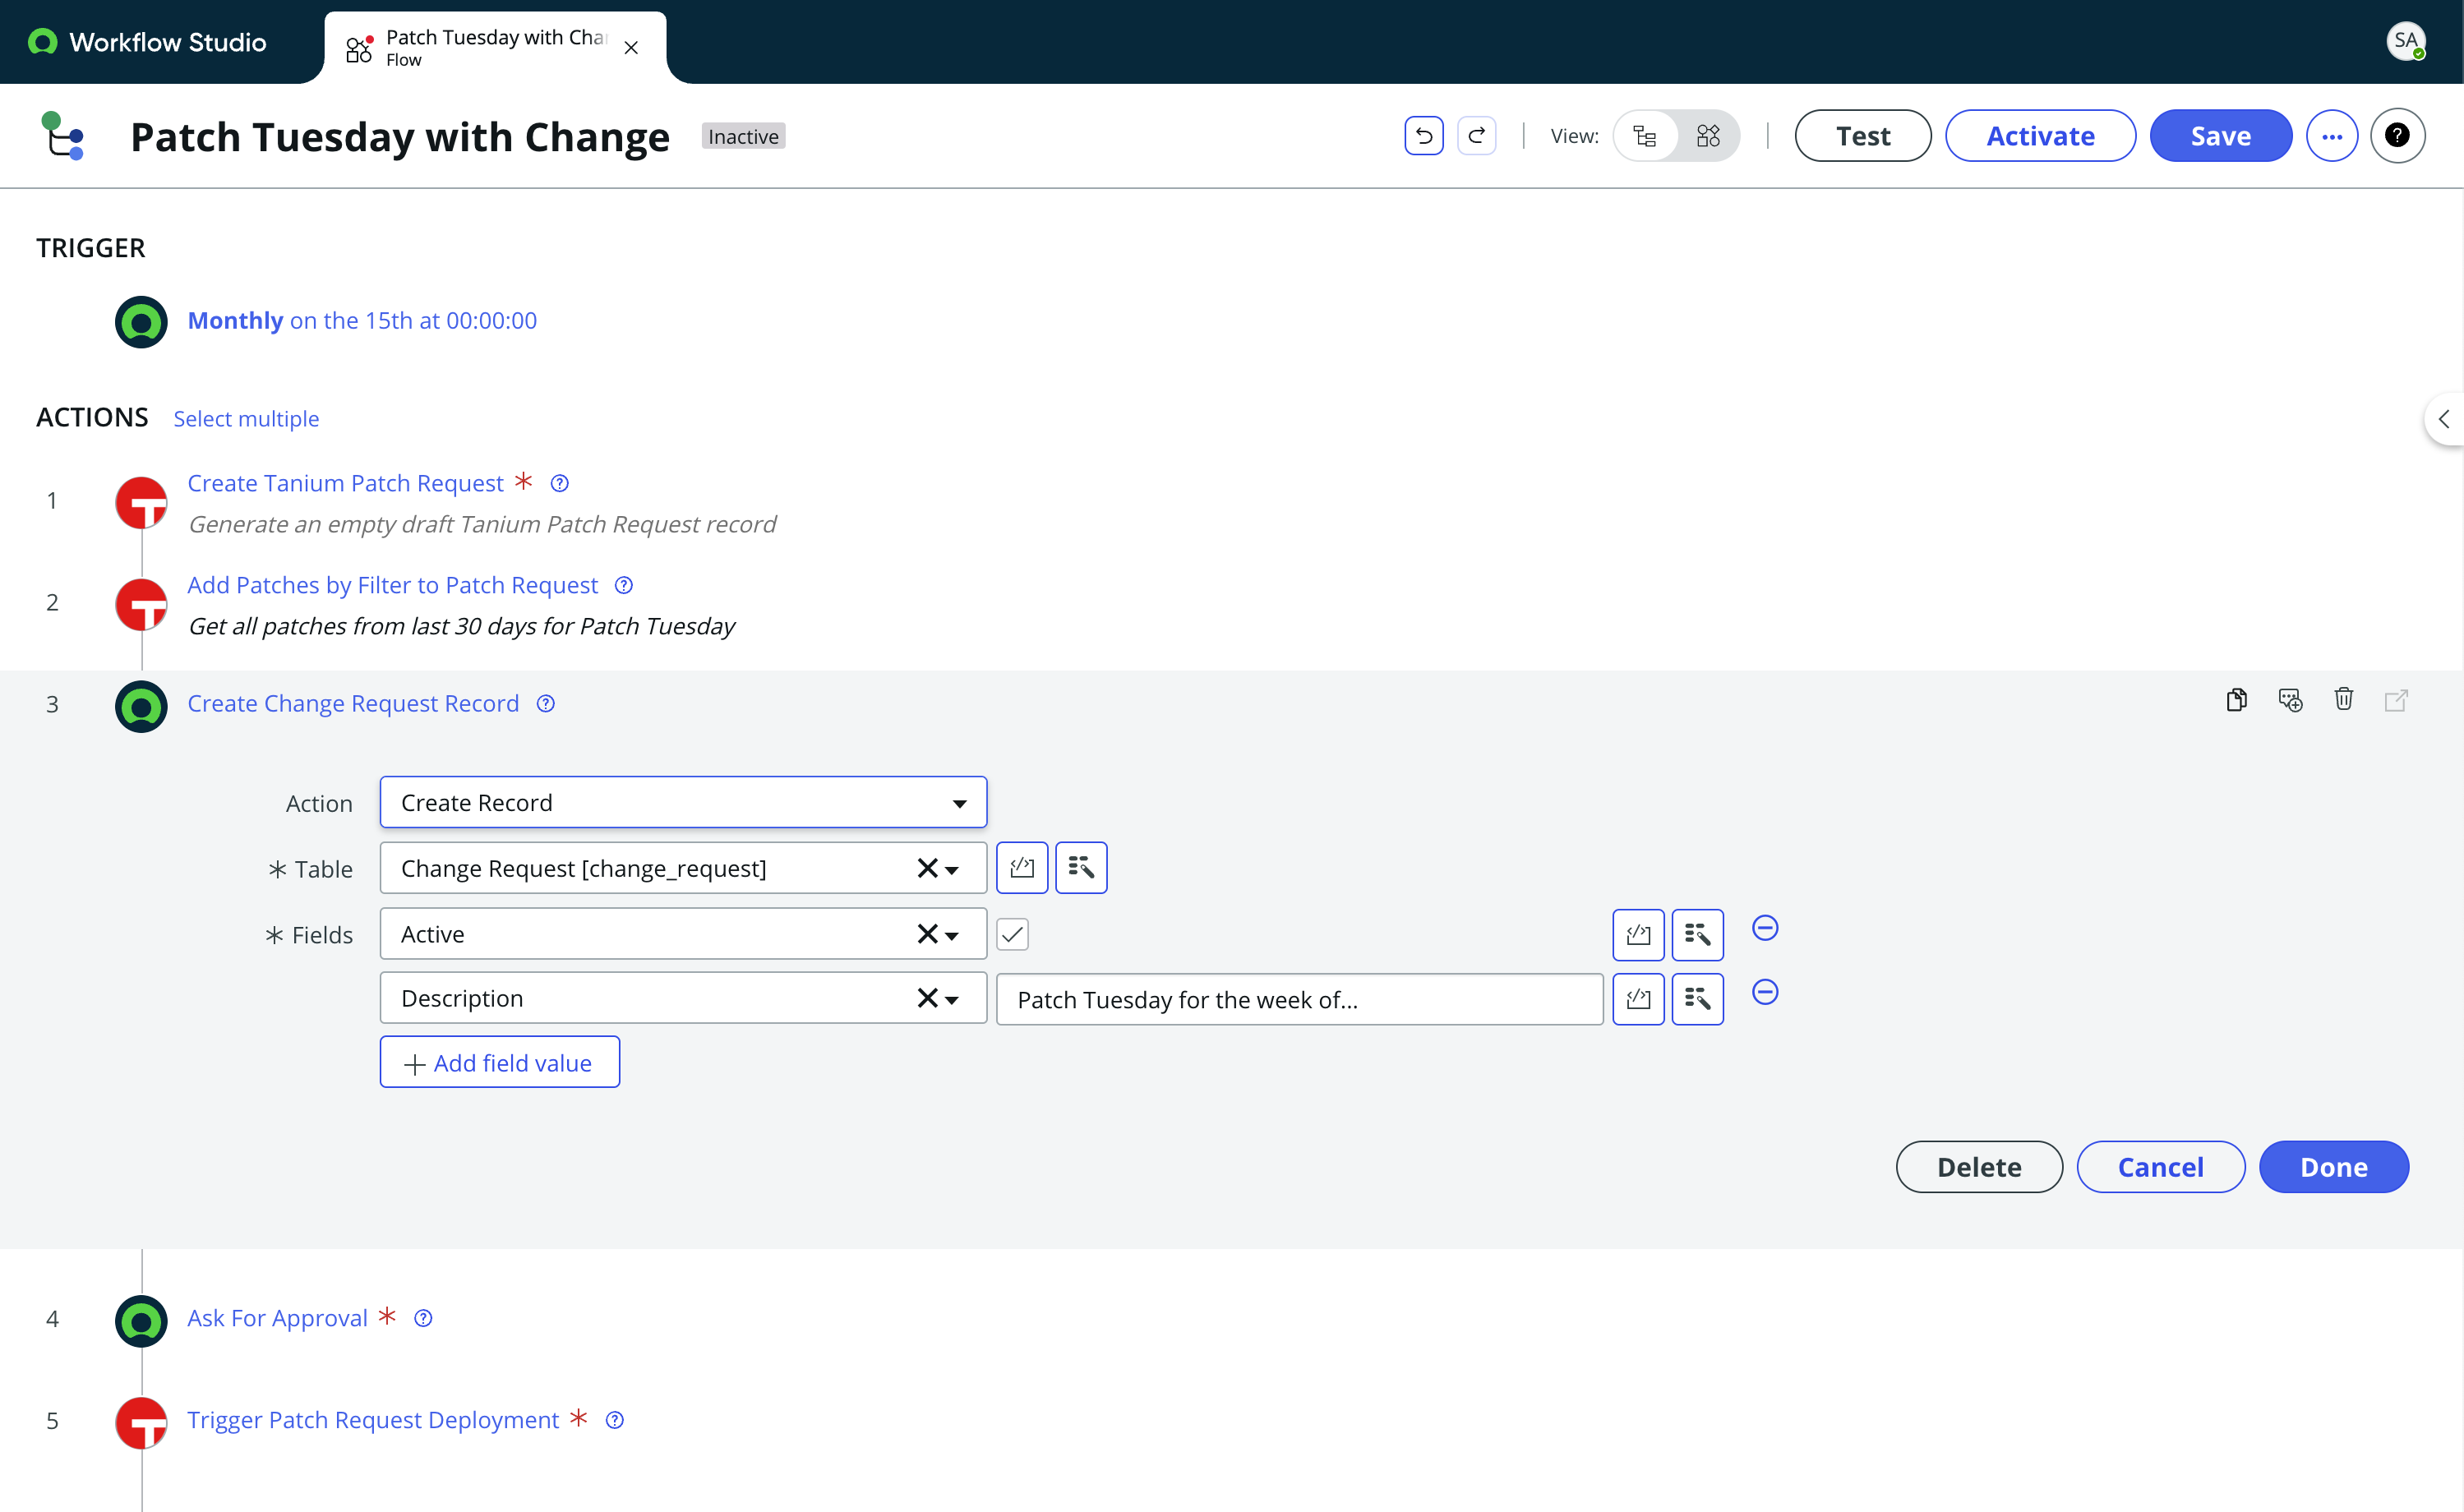Toggle the Active checkbox value

click(1012, 934)
